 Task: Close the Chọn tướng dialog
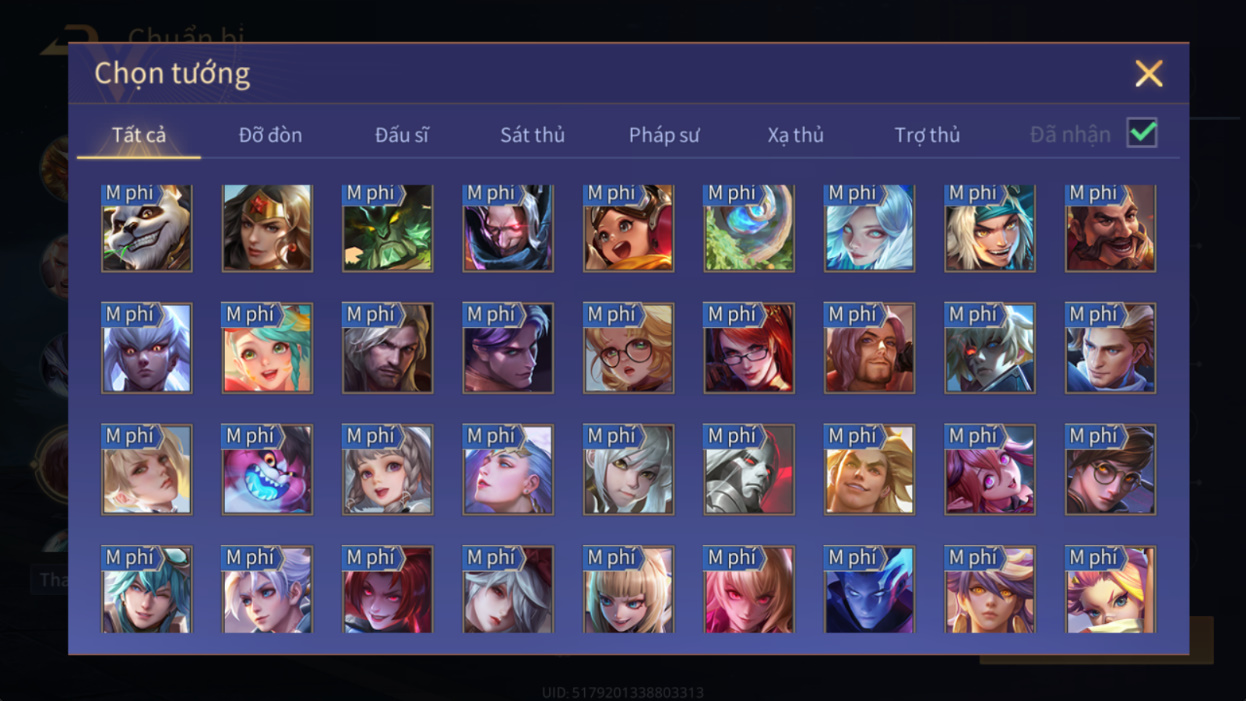pos(1149,73)
